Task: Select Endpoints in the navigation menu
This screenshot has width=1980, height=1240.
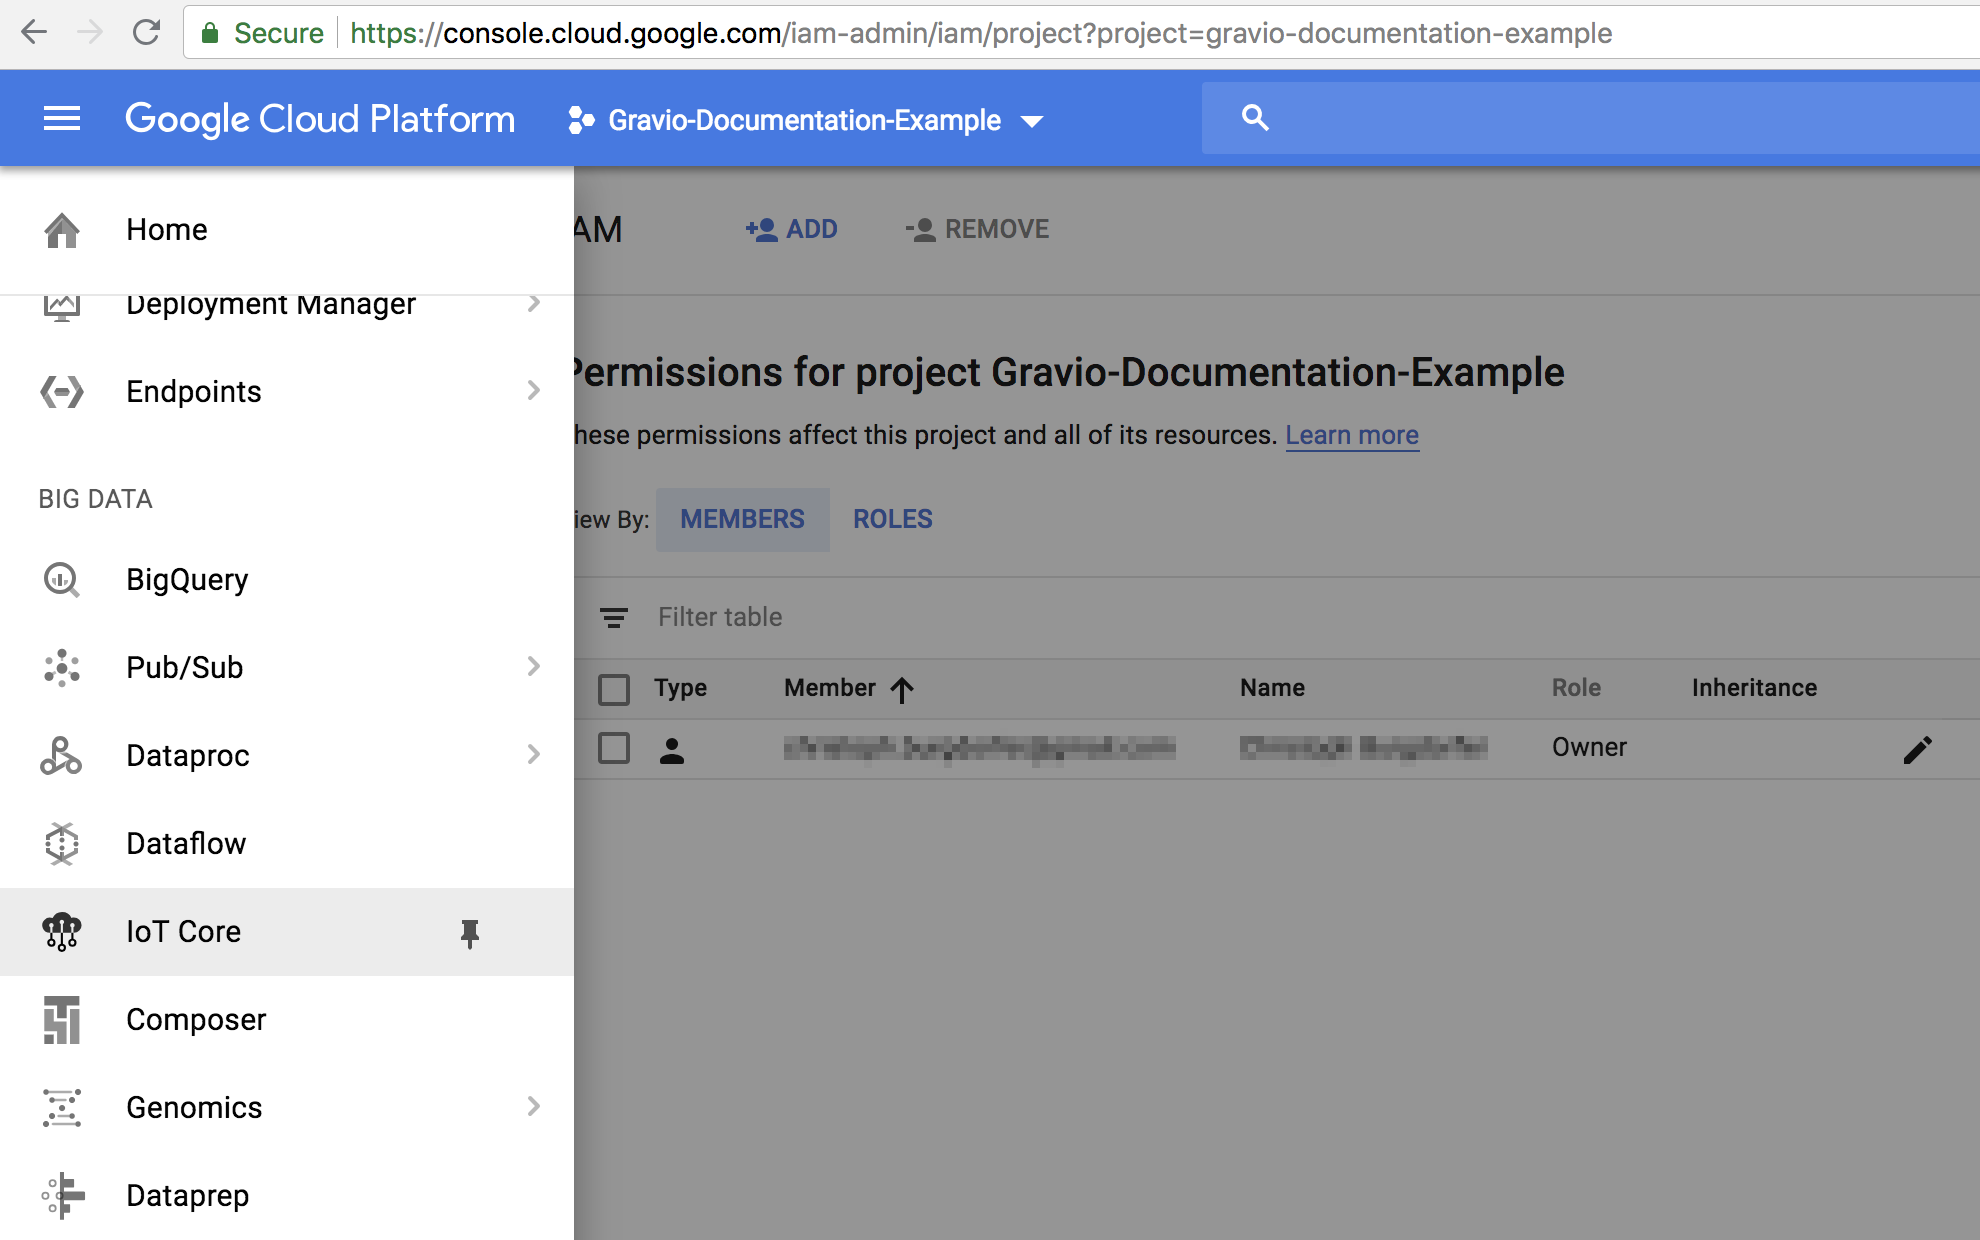Action: (x=287, y=391)
